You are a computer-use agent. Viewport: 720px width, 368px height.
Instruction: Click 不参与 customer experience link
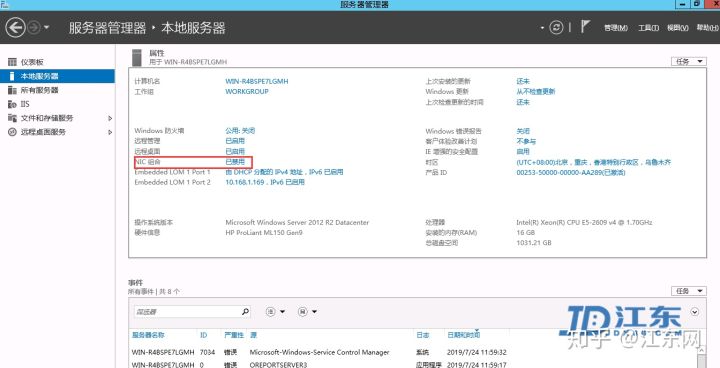click(x=526, y=141)
